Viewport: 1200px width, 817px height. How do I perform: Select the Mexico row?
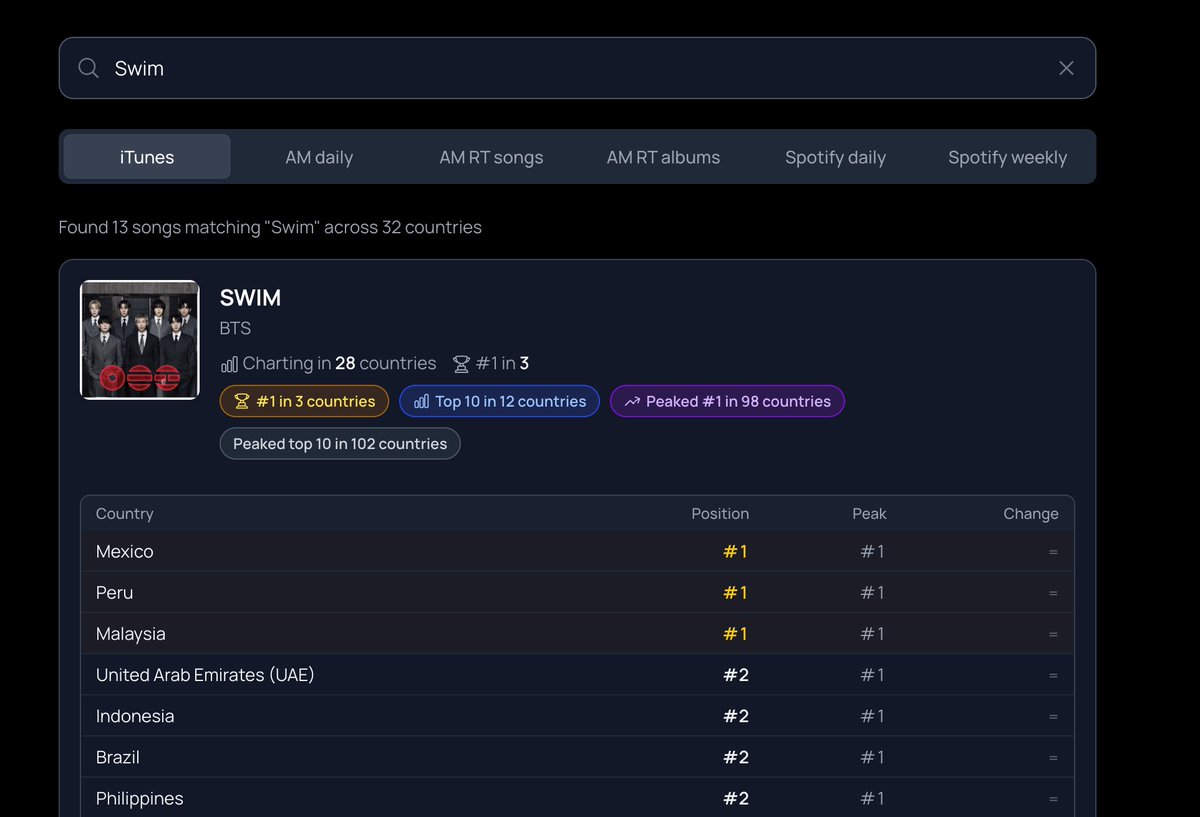coord(577,551)
